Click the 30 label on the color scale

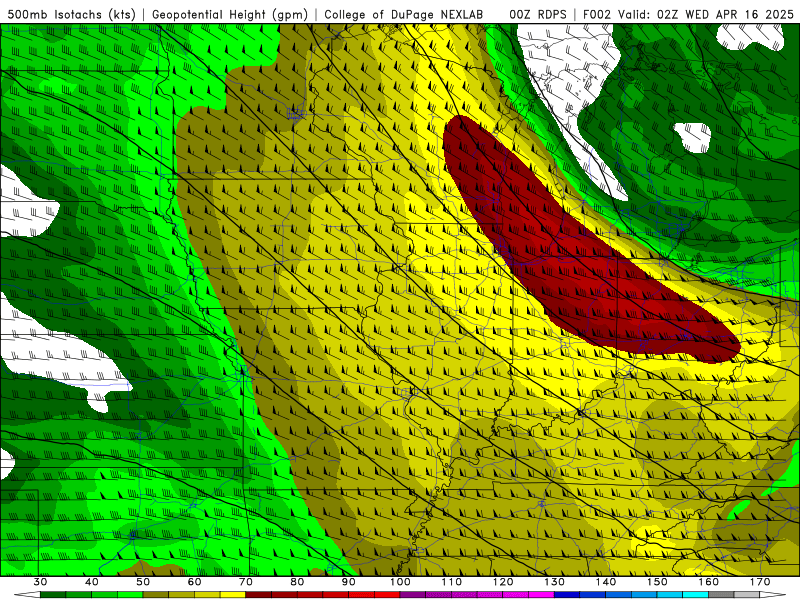(40, 582)
